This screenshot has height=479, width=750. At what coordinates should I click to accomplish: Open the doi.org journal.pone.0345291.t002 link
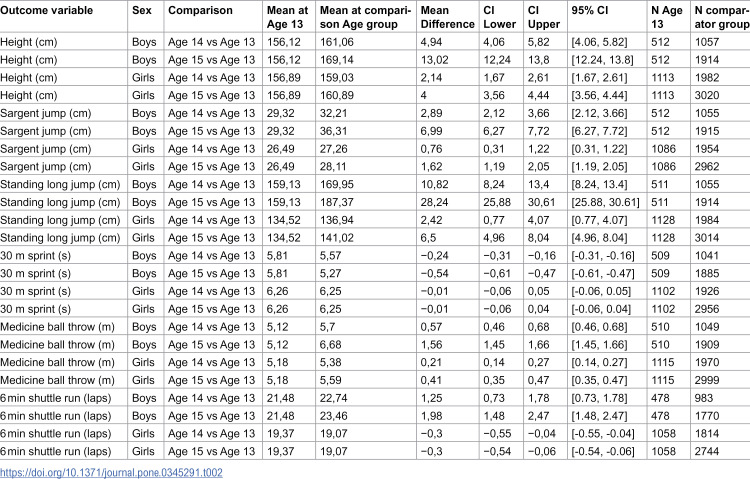111,473
